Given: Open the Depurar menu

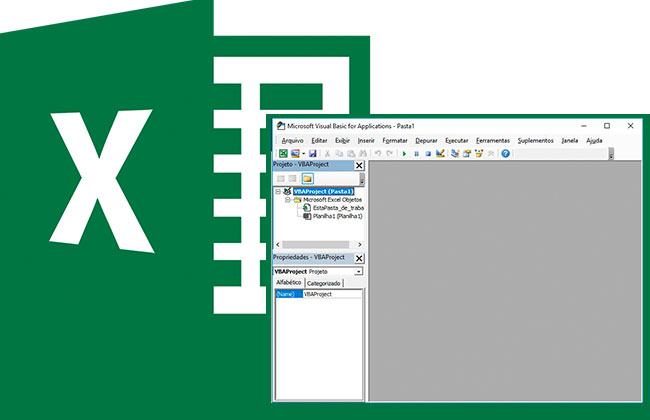Looking at the screenshot, I should pos(426,141).
